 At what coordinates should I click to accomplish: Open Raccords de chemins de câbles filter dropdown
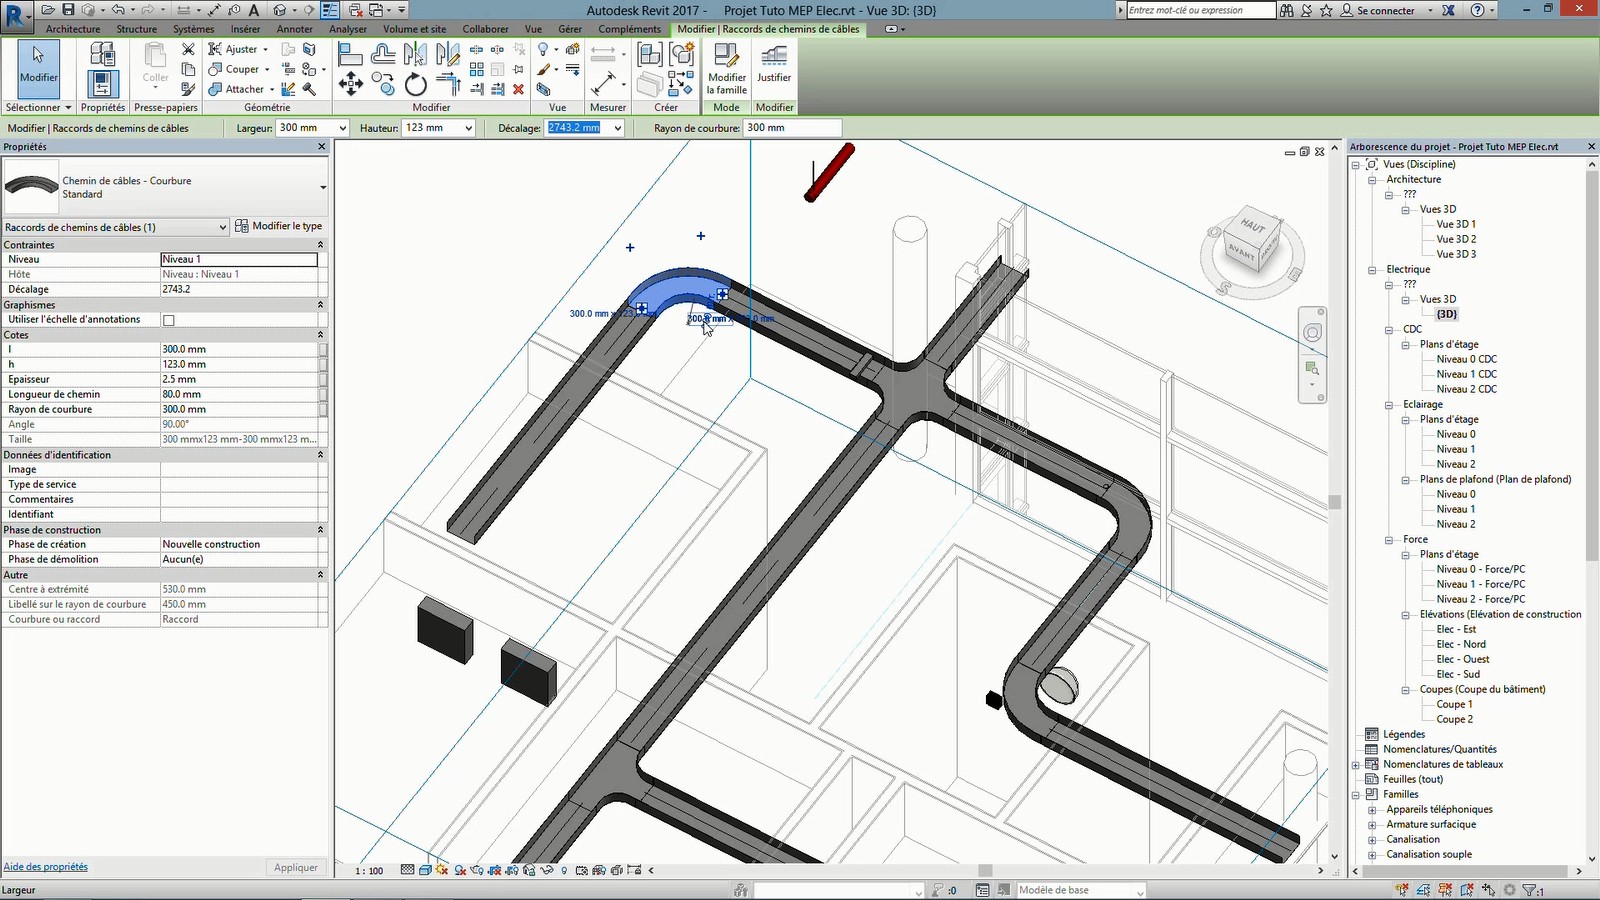coord(222,227)
